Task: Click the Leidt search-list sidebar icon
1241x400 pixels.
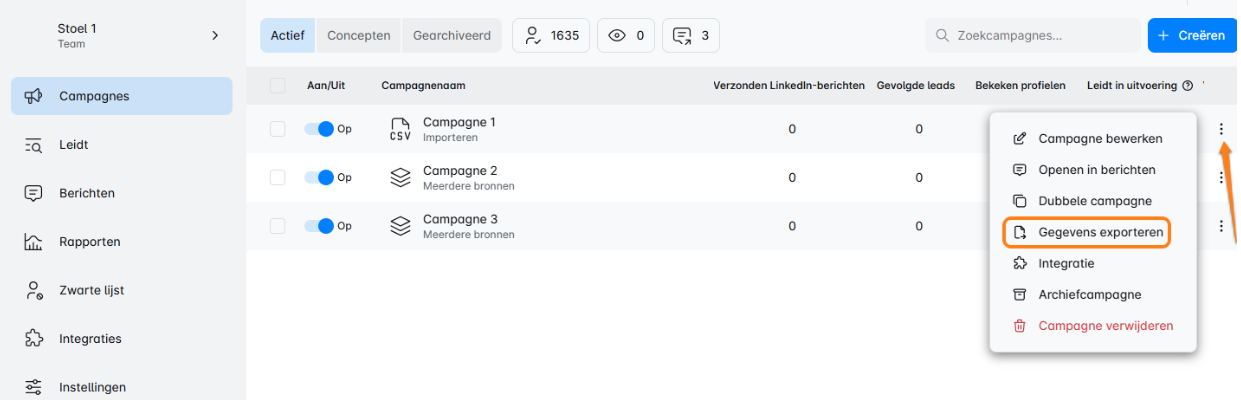Action: coord(33,145)
